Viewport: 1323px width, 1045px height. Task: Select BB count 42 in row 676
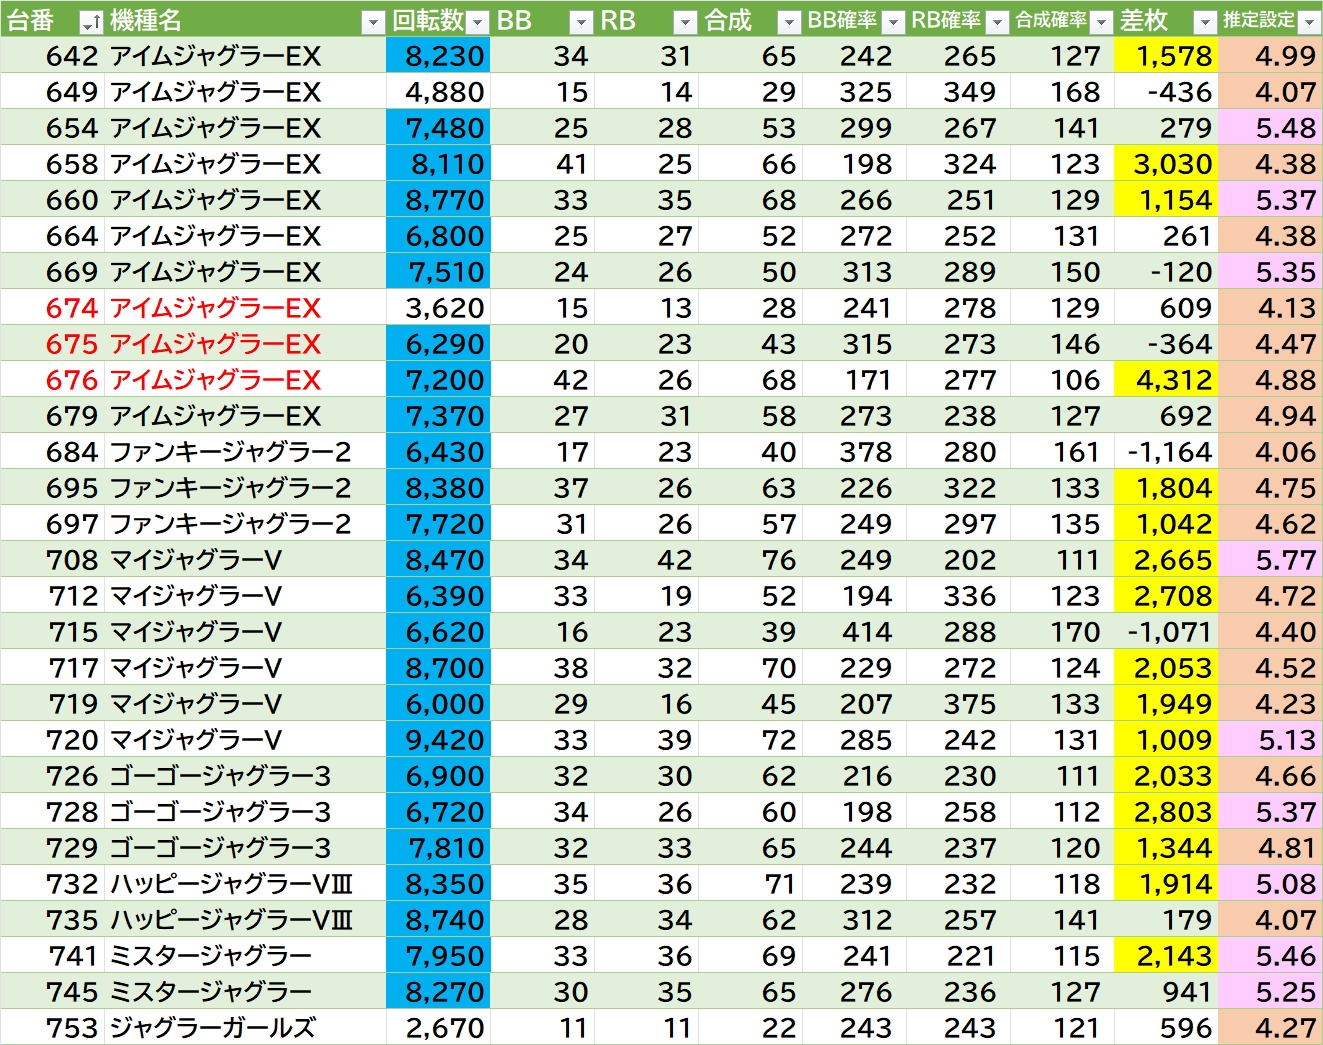[x=542, y=380]
